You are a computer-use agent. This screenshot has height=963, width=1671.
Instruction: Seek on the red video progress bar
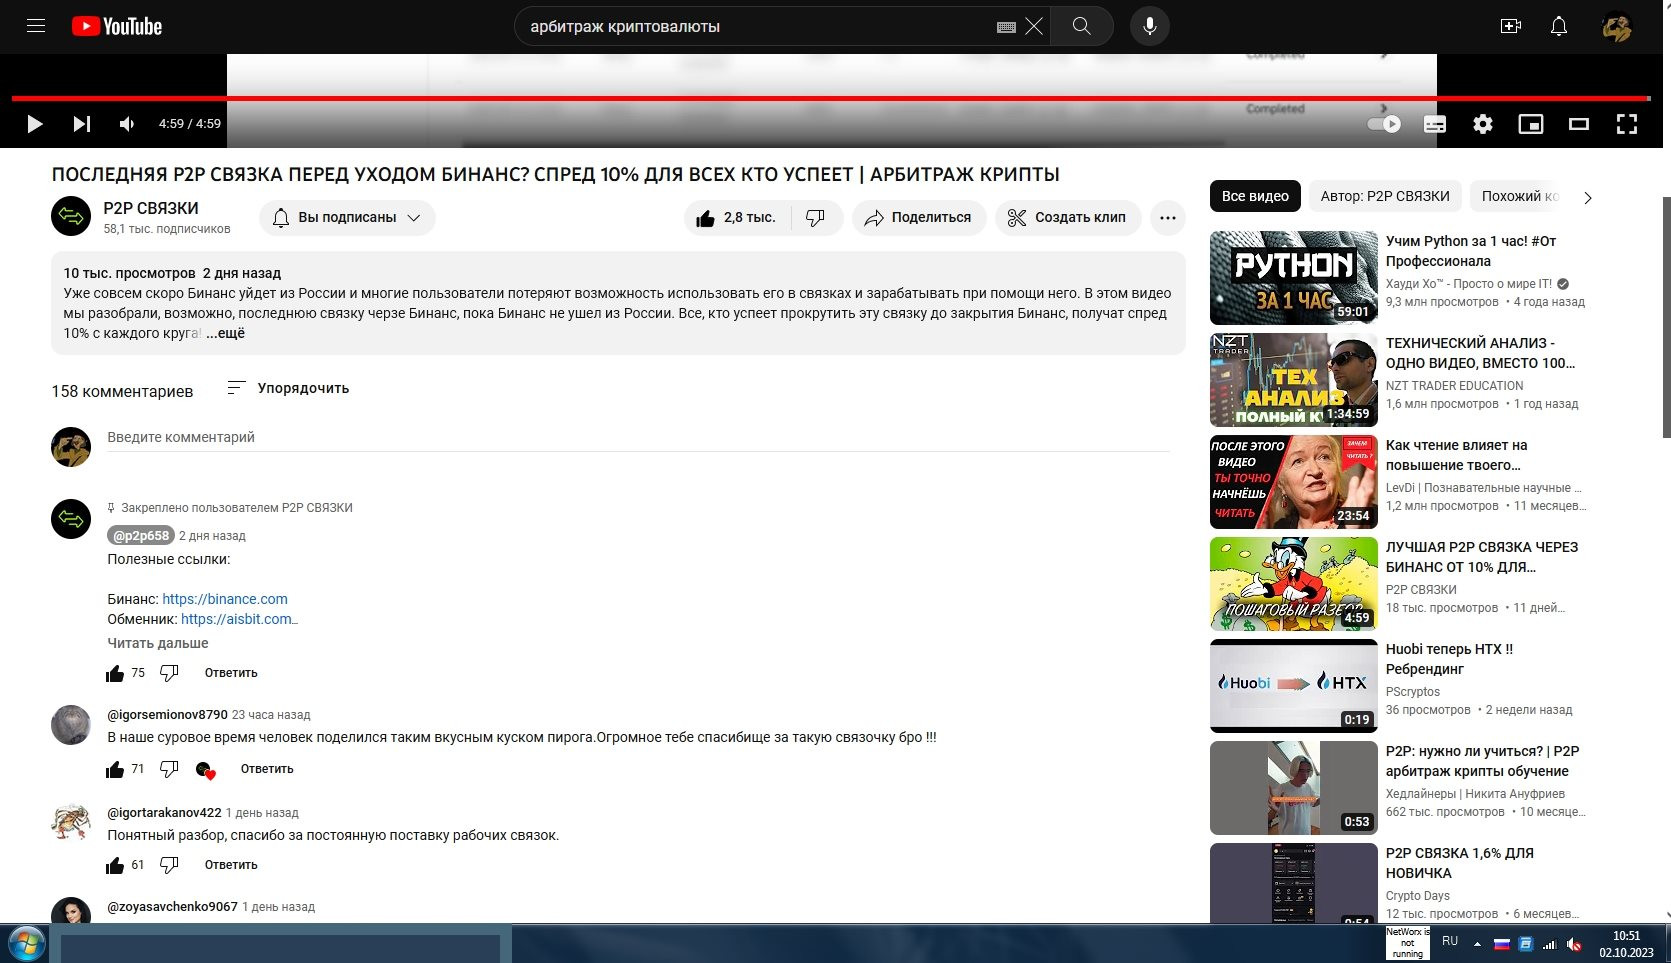pos(830,98)
